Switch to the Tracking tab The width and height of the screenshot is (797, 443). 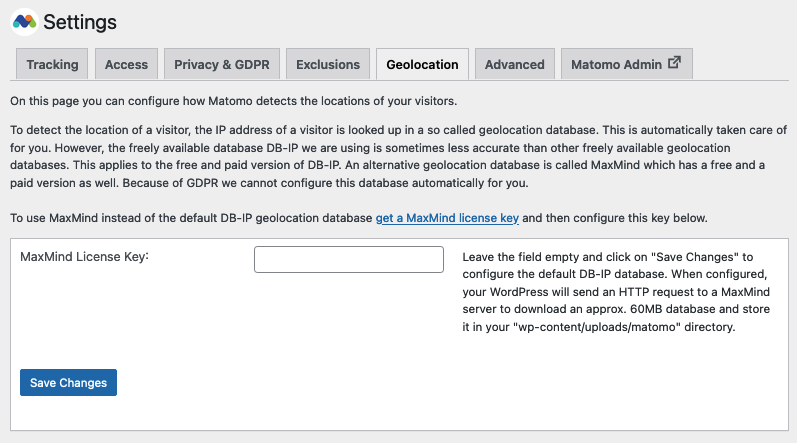click(52, 64)
